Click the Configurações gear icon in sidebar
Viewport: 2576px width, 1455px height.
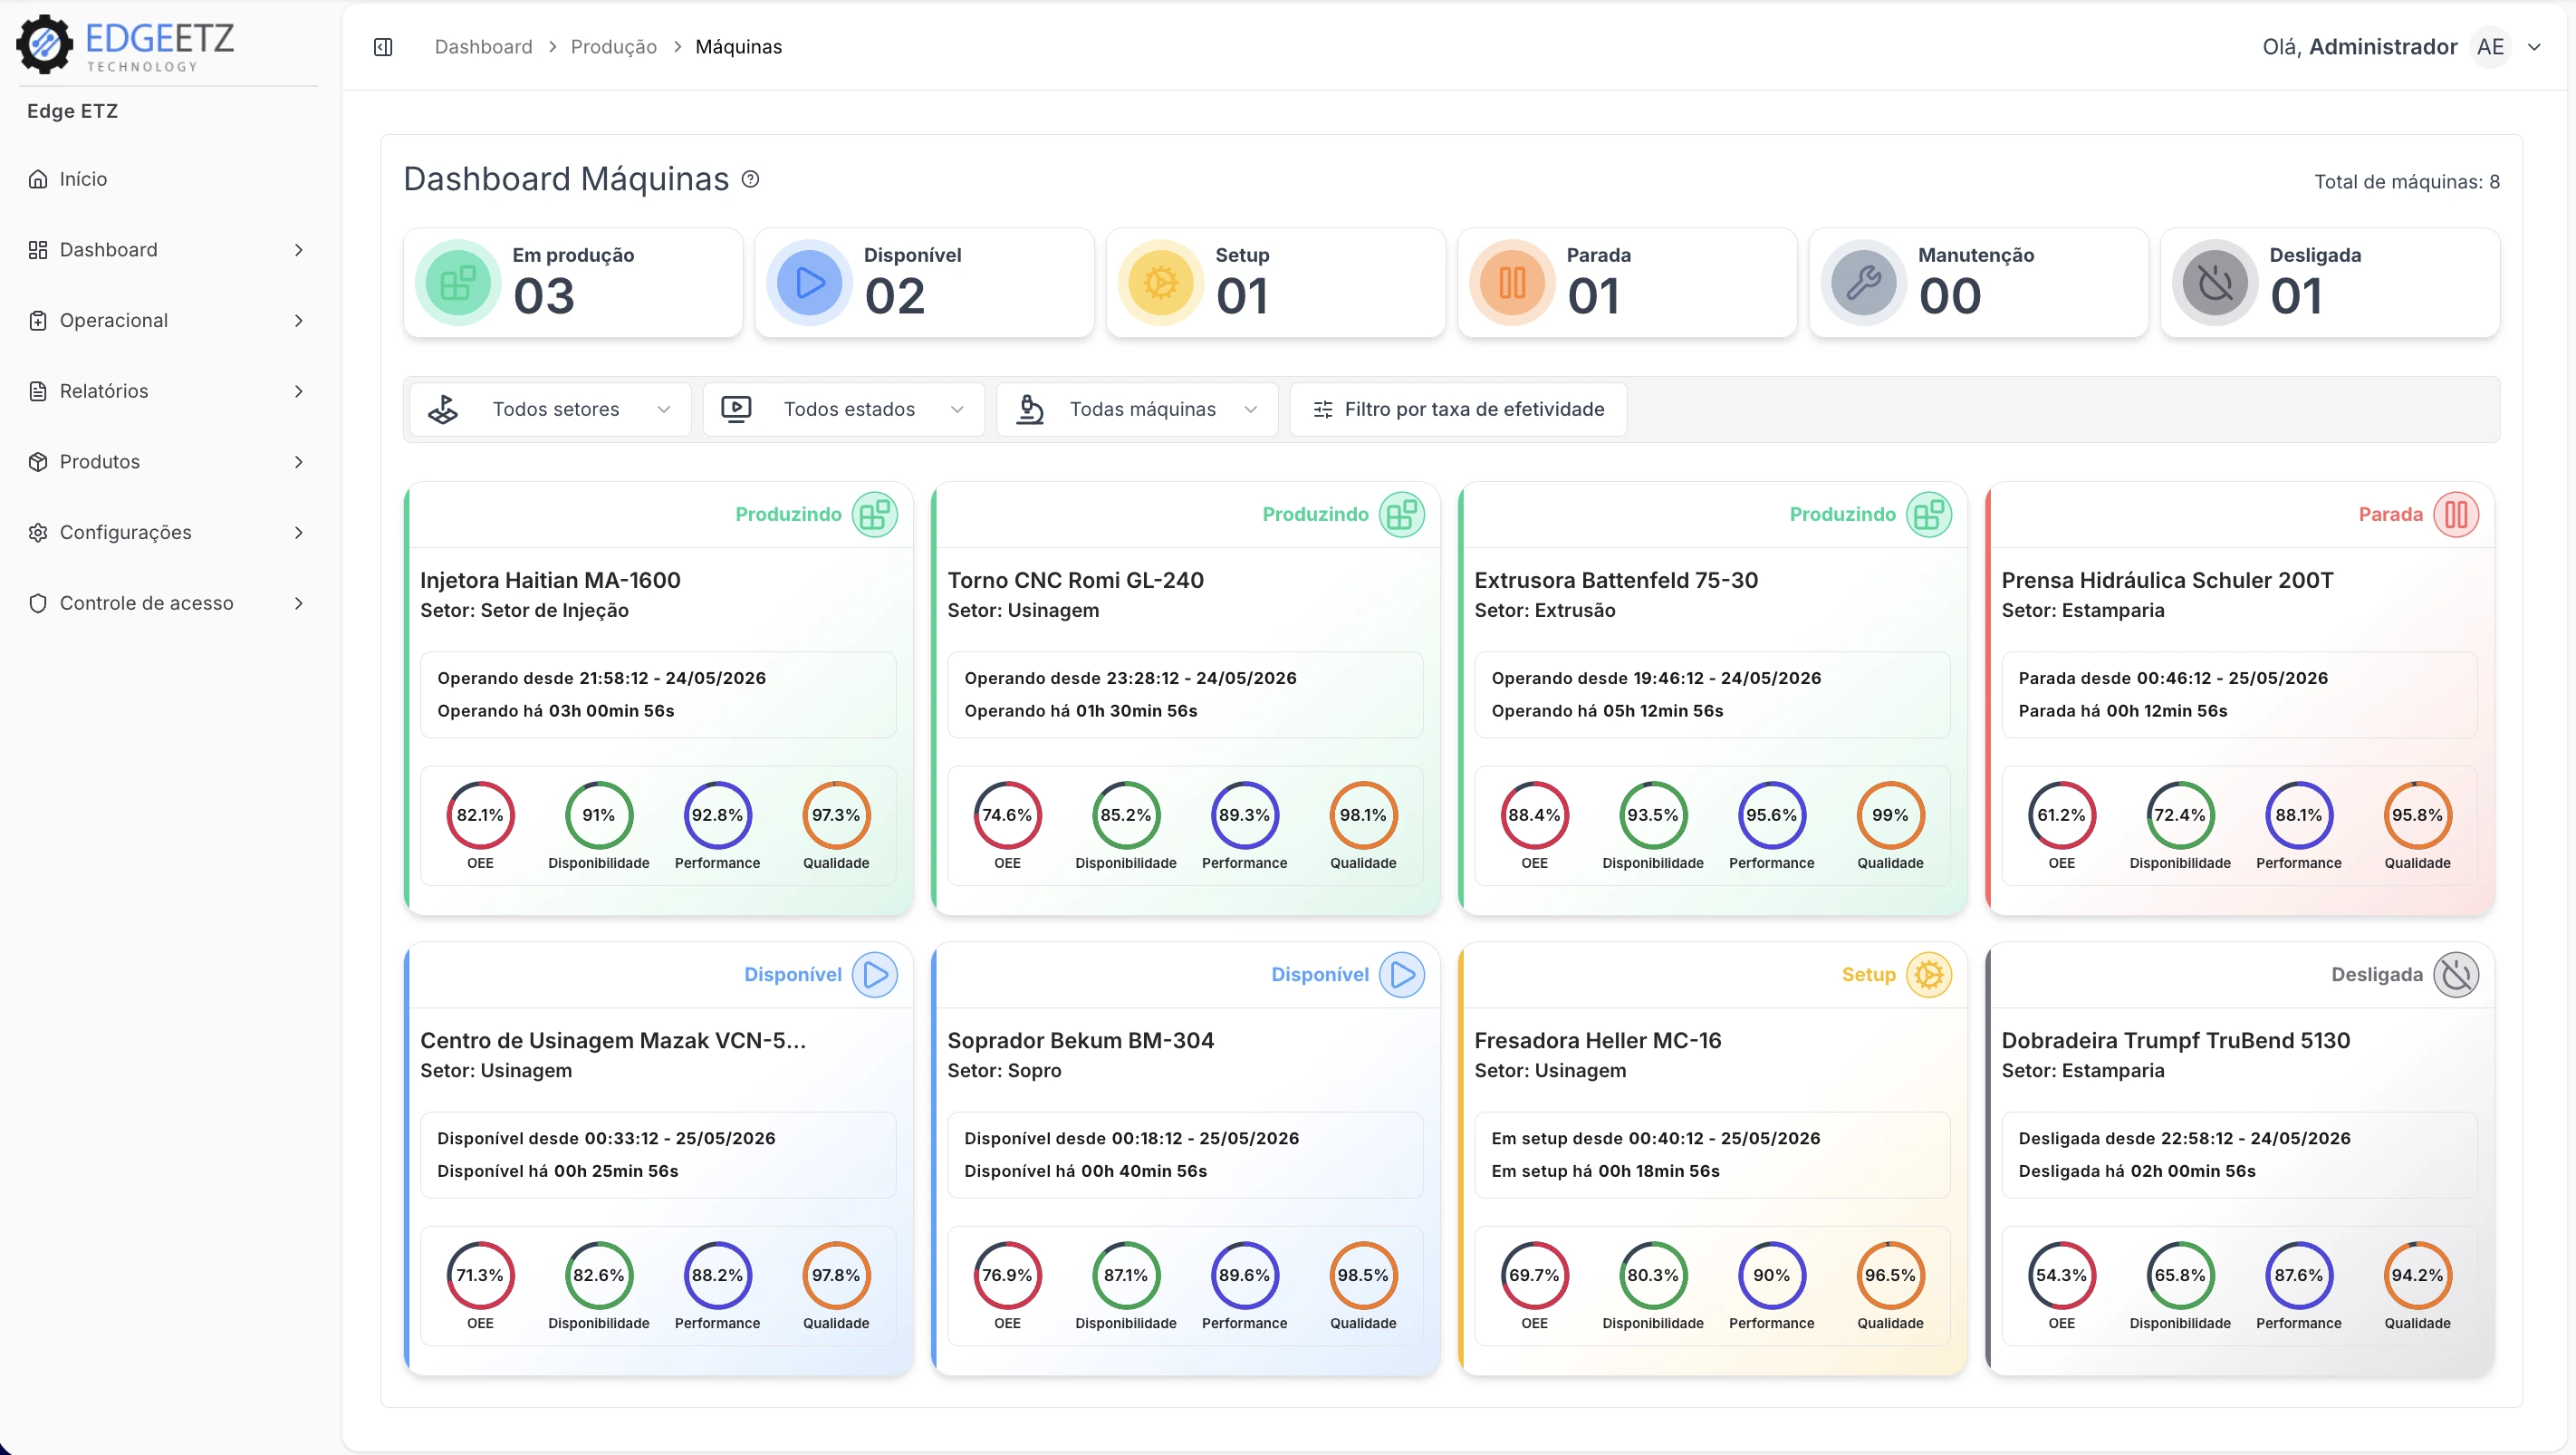point(38,533)
